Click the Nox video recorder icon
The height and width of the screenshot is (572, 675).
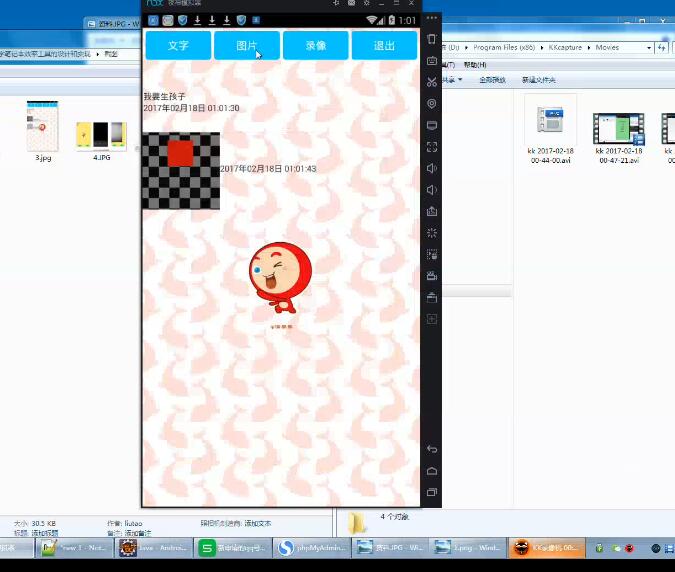coord(432,276)
